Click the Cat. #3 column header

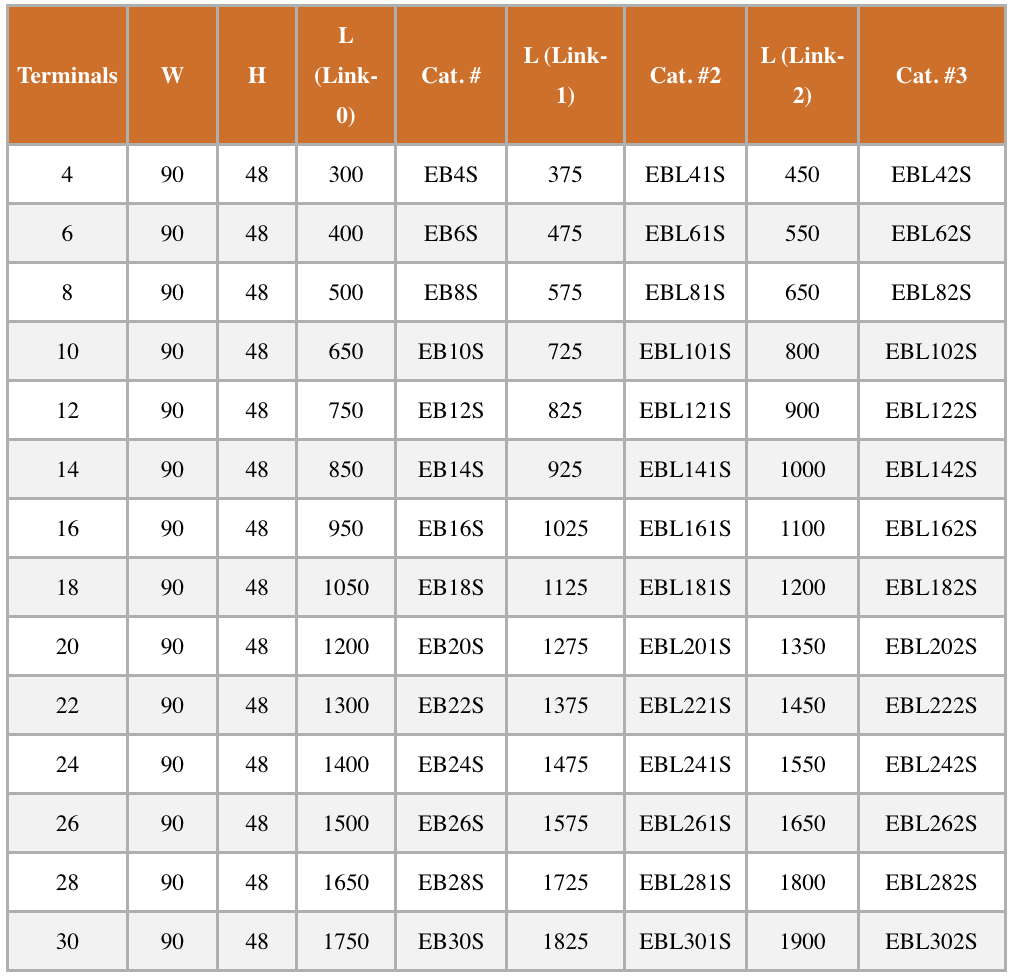pos(931,76)
